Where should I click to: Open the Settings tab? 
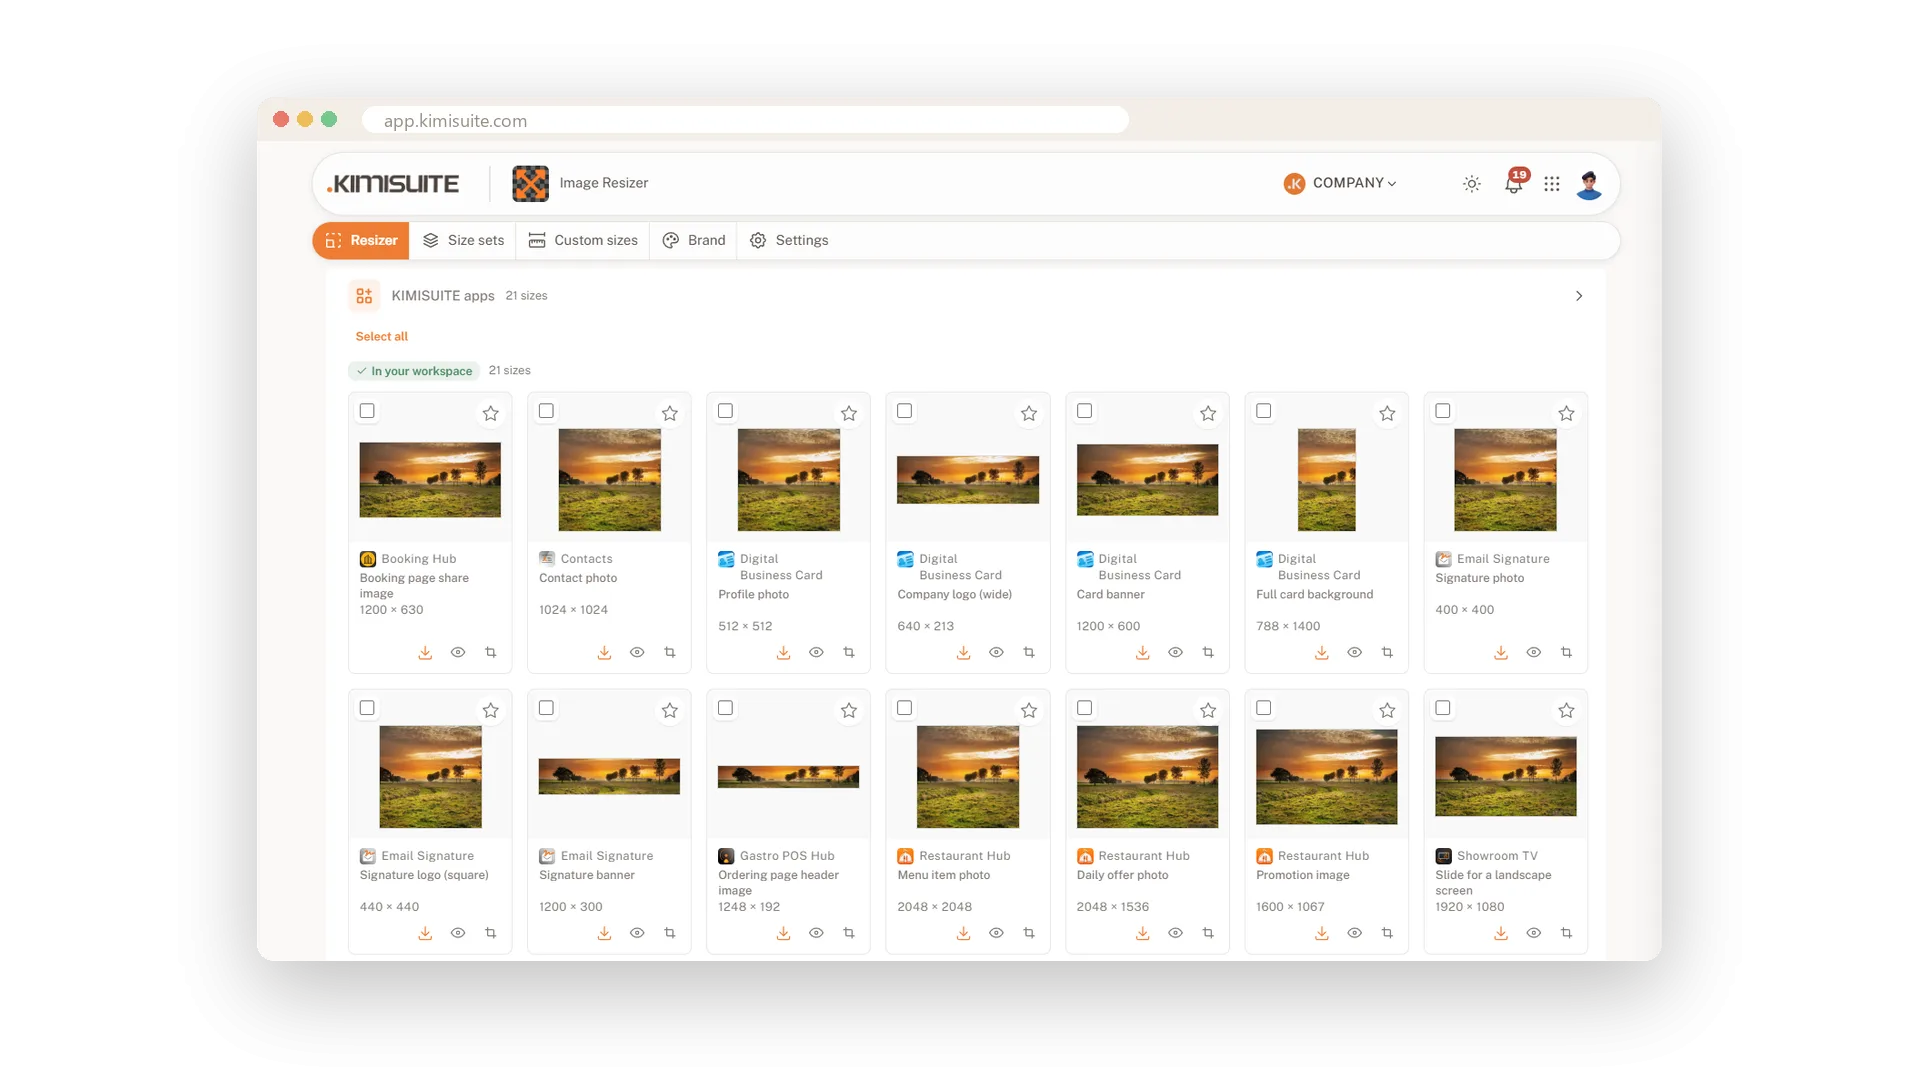[x=789, y=241]
